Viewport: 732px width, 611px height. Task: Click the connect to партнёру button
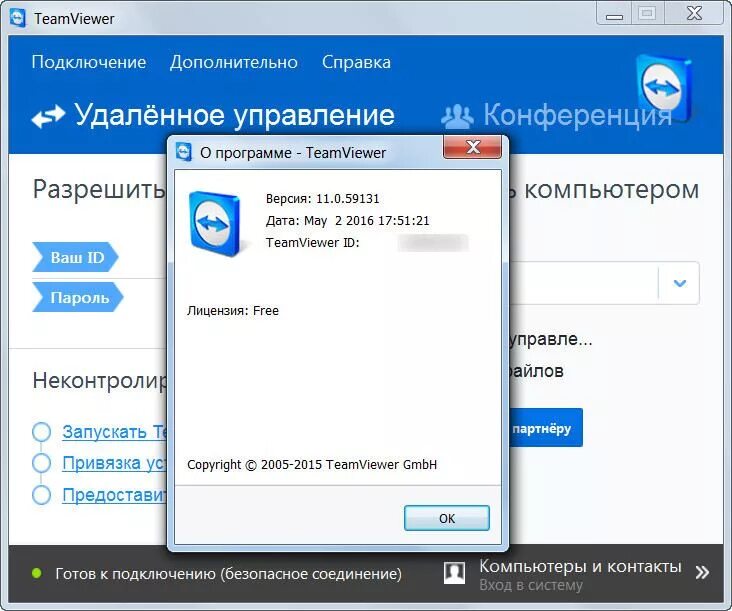546,428
